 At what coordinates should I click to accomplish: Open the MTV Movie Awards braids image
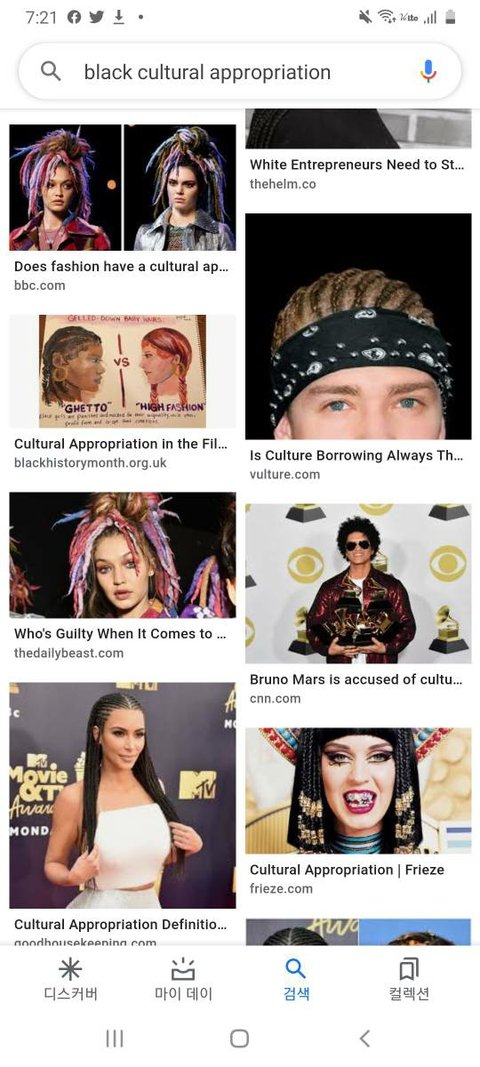tap(123, 795)
